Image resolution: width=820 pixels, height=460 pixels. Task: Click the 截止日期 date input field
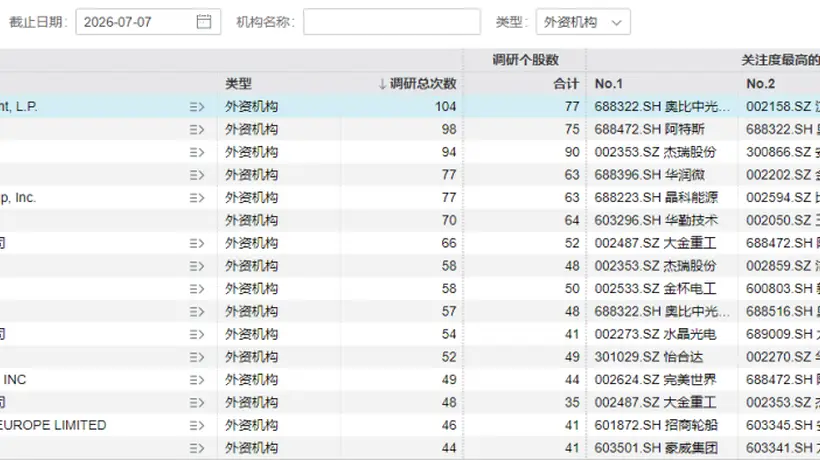(148, 22)
